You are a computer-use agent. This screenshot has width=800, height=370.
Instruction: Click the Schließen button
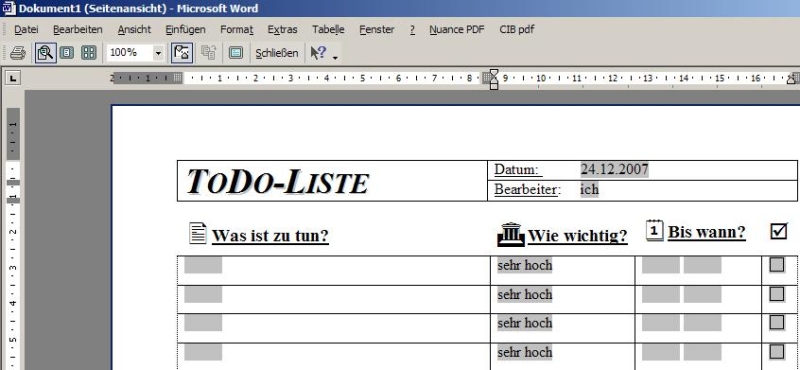(277, 53)
